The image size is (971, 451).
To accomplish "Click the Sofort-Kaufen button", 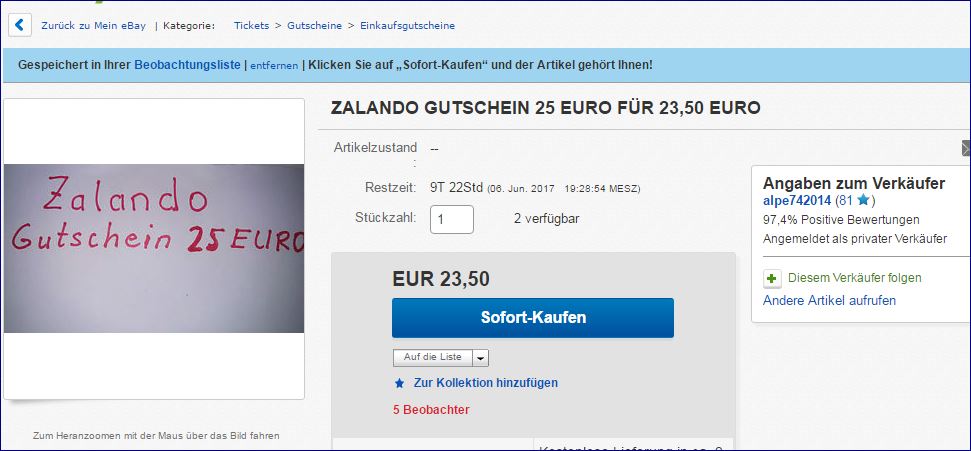I will pos(533,318).
